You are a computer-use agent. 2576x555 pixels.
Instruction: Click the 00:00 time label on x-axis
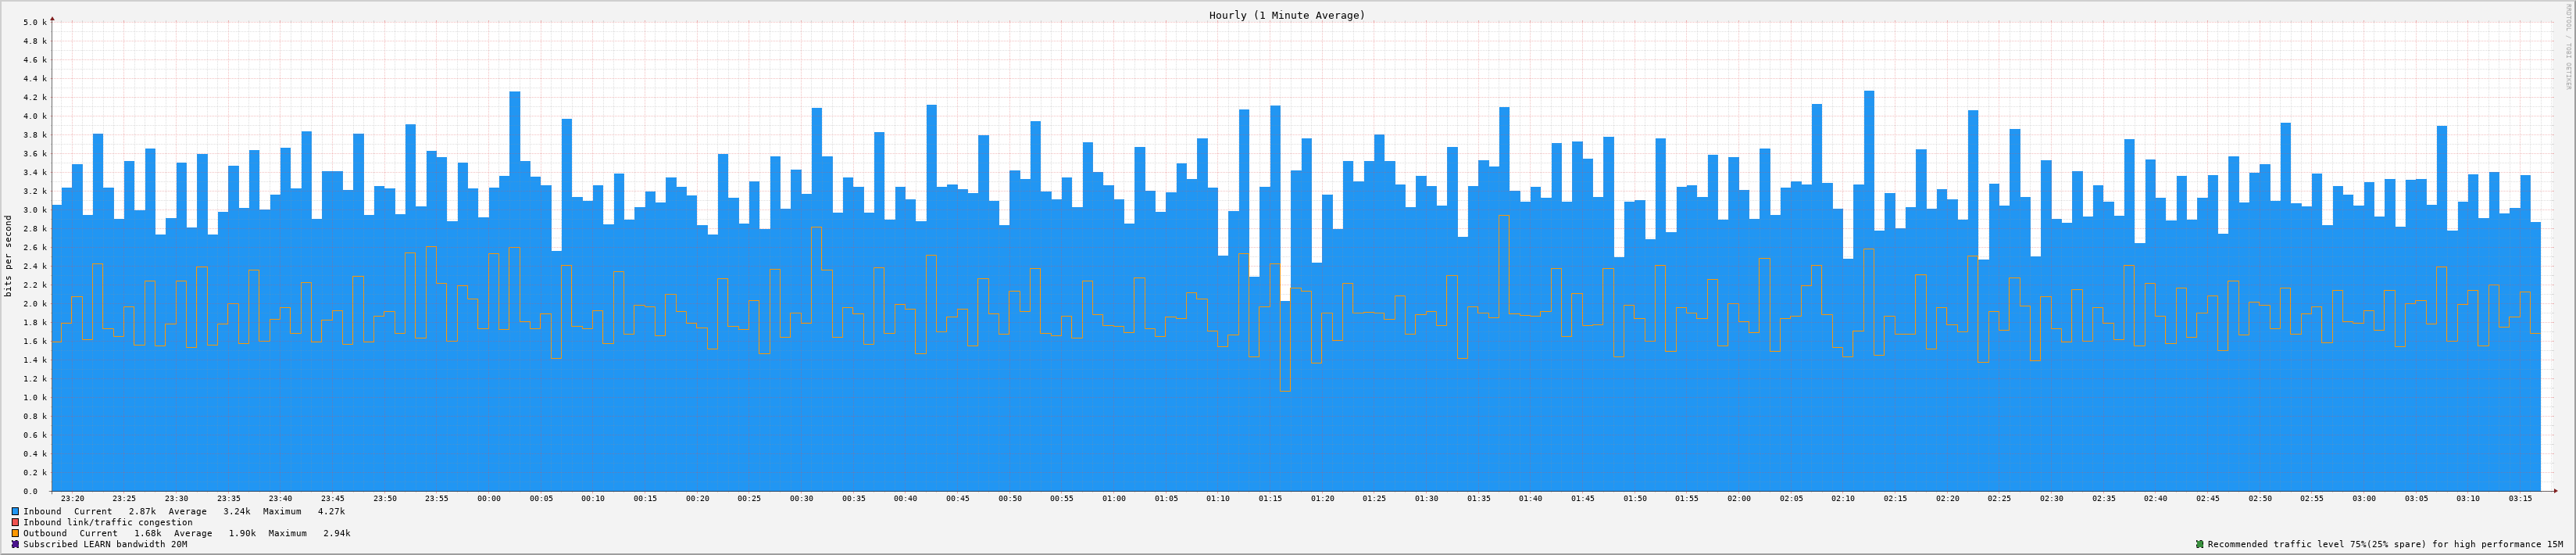pos(489,498)
